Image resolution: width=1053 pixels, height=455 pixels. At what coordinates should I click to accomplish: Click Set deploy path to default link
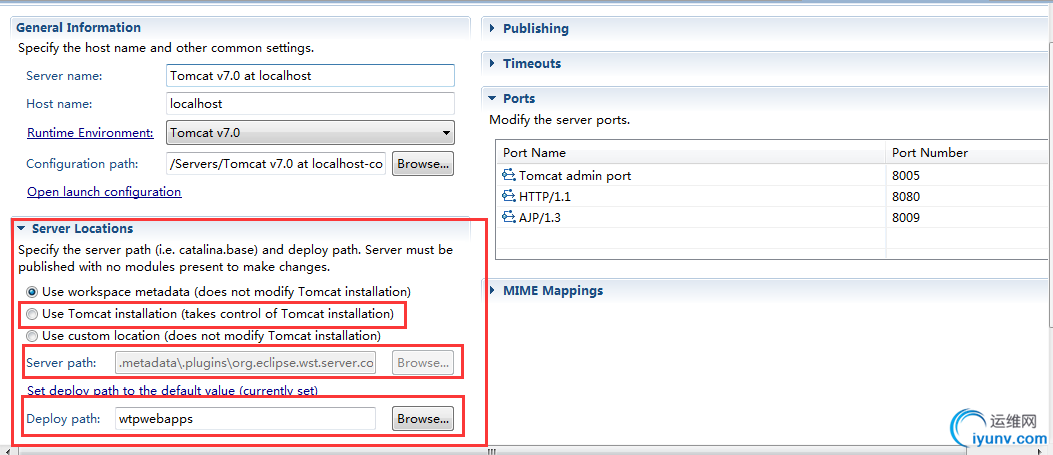coord(173,390)
